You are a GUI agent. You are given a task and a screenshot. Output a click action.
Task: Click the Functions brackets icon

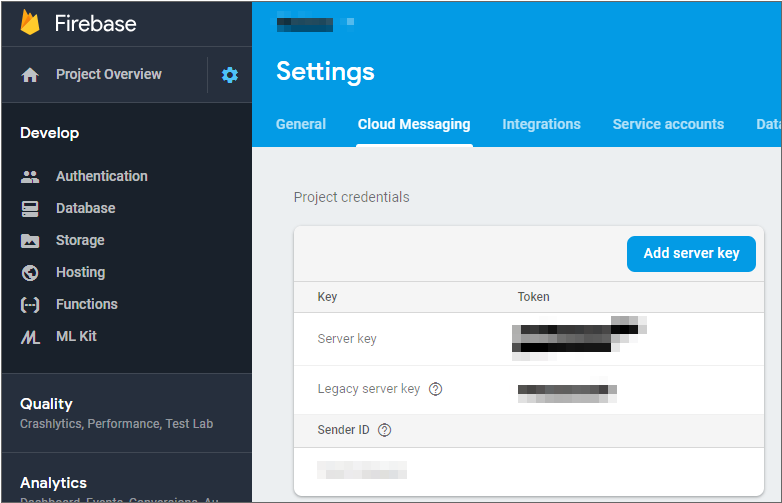point(30,305)
